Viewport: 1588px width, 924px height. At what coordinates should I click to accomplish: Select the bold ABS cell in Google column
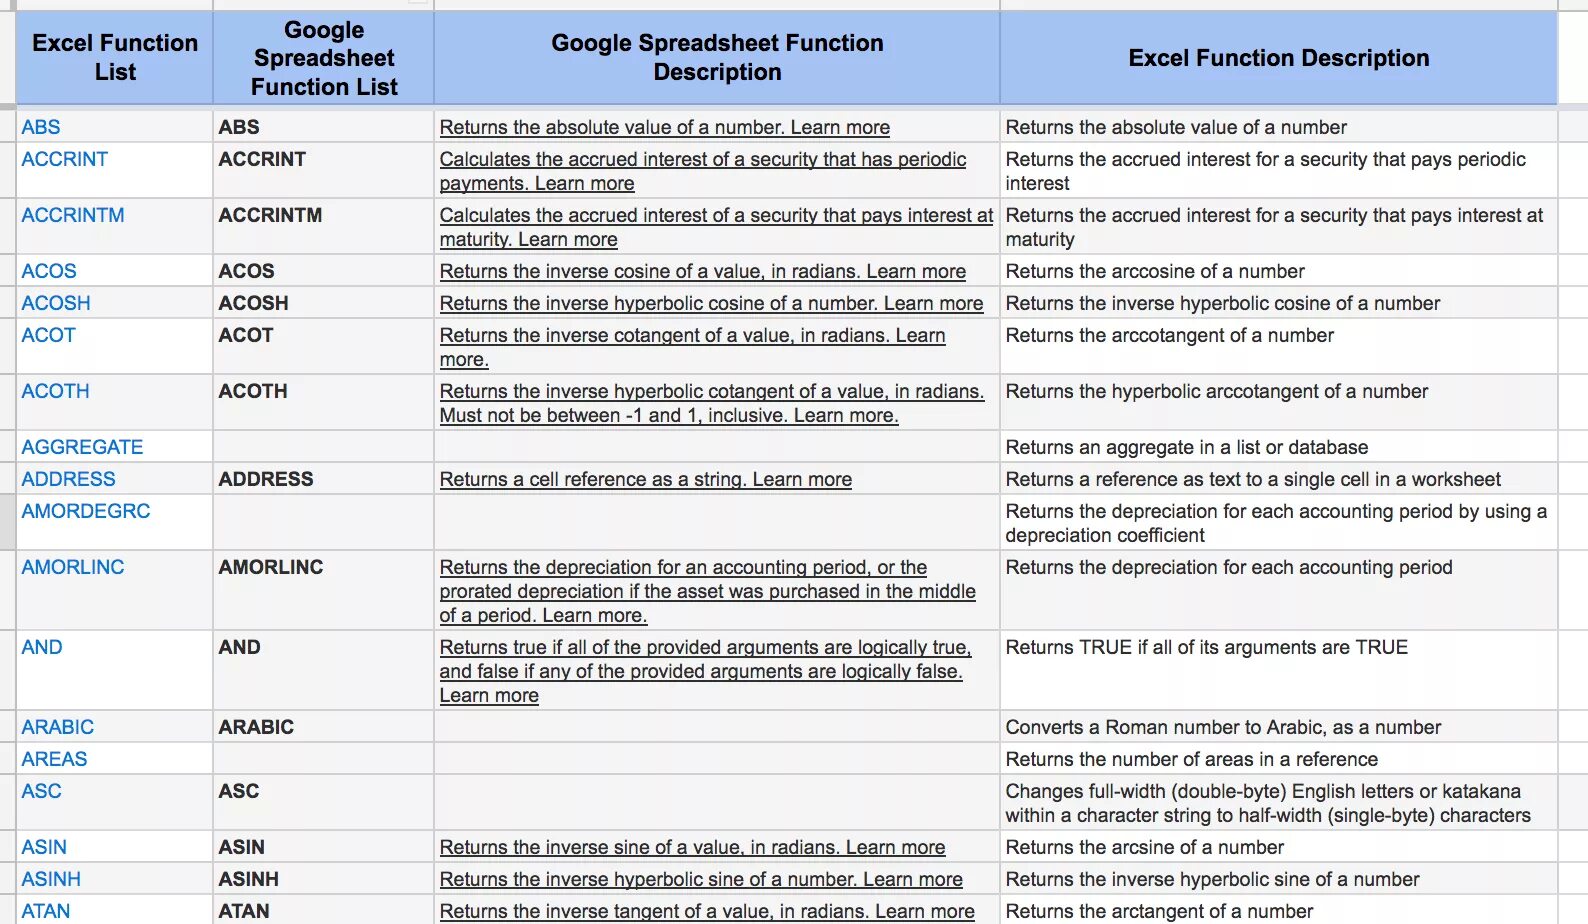324,127
